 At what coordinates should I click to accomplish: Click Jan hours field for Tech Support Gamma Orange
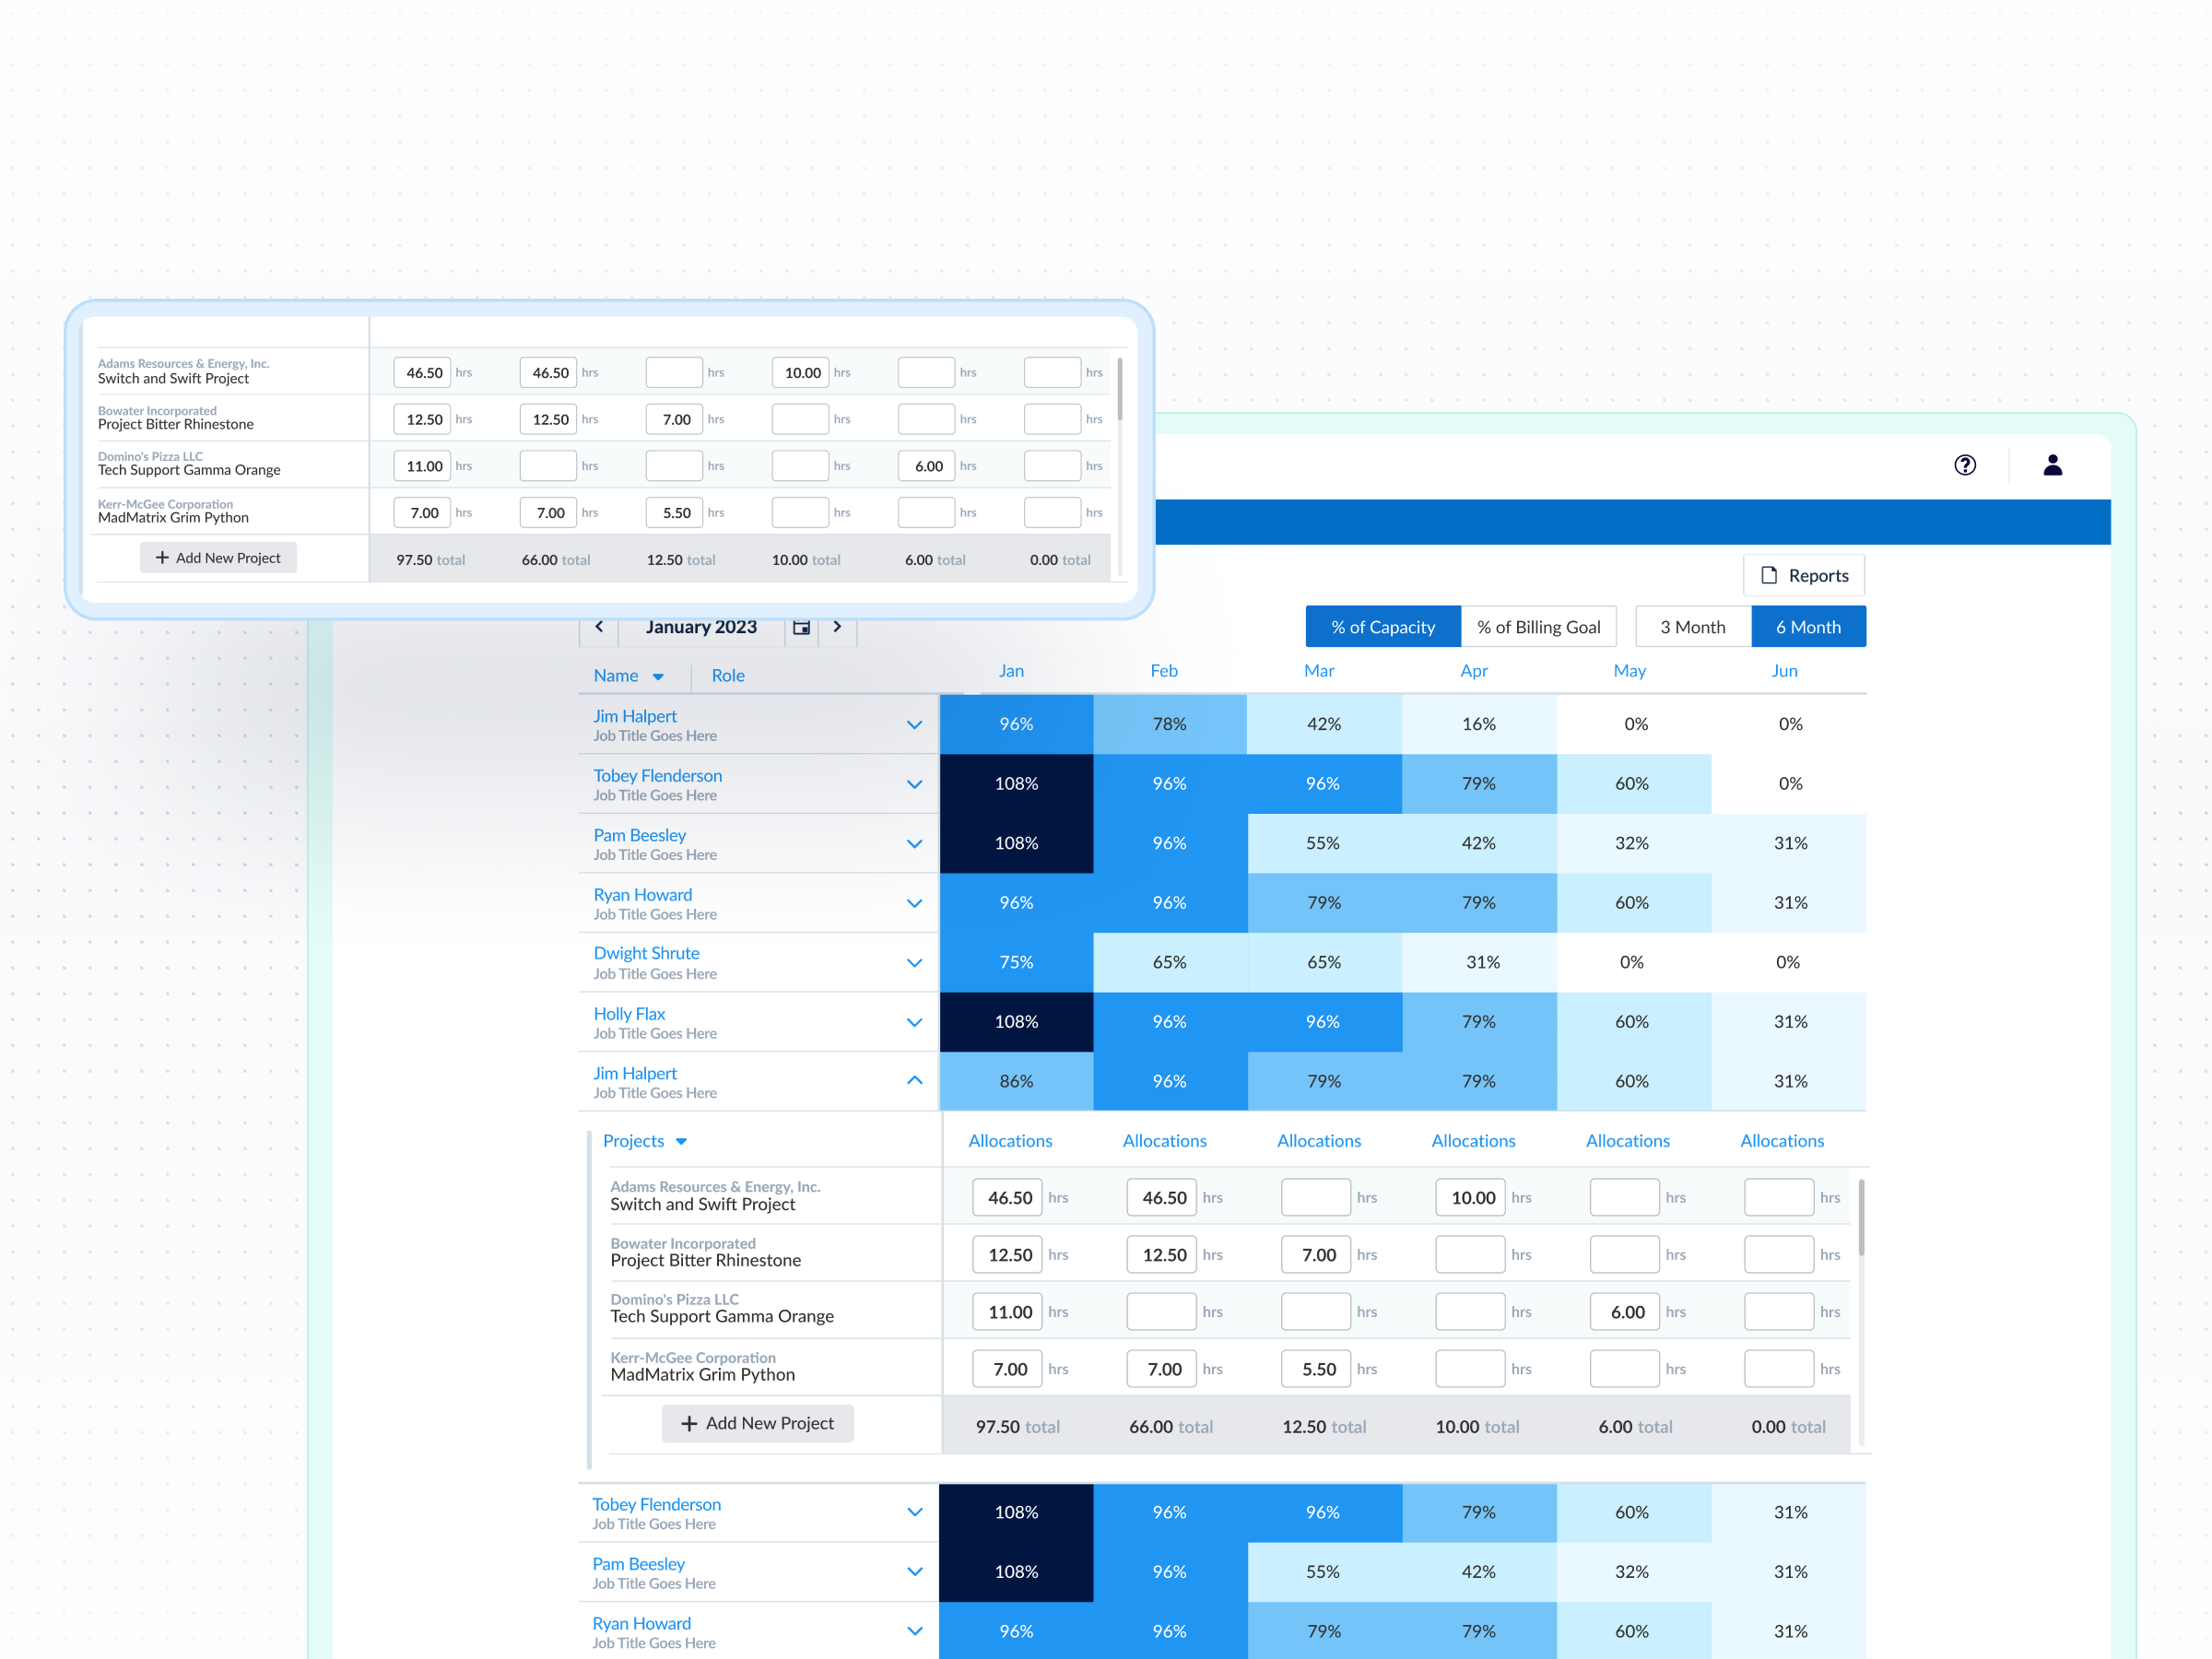click(x=1008, y=1312)
